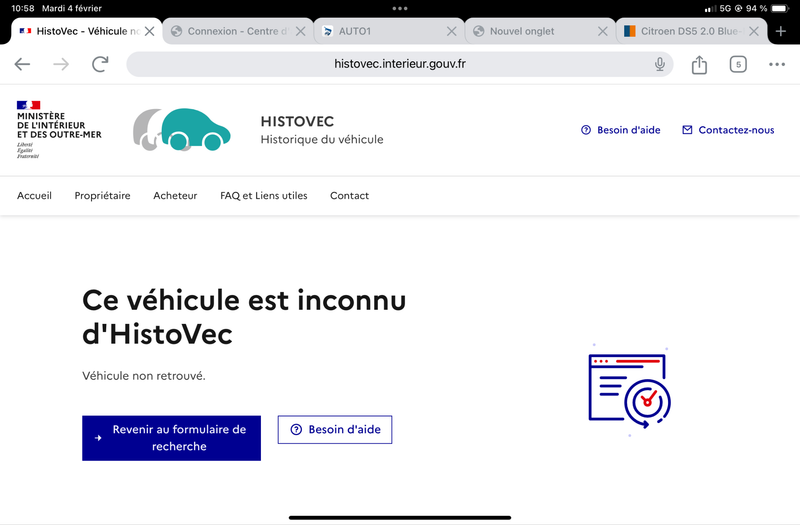Click Revenir au formulaire de recherche button
Screen dimensions: 800x525
tap(171, 438)
